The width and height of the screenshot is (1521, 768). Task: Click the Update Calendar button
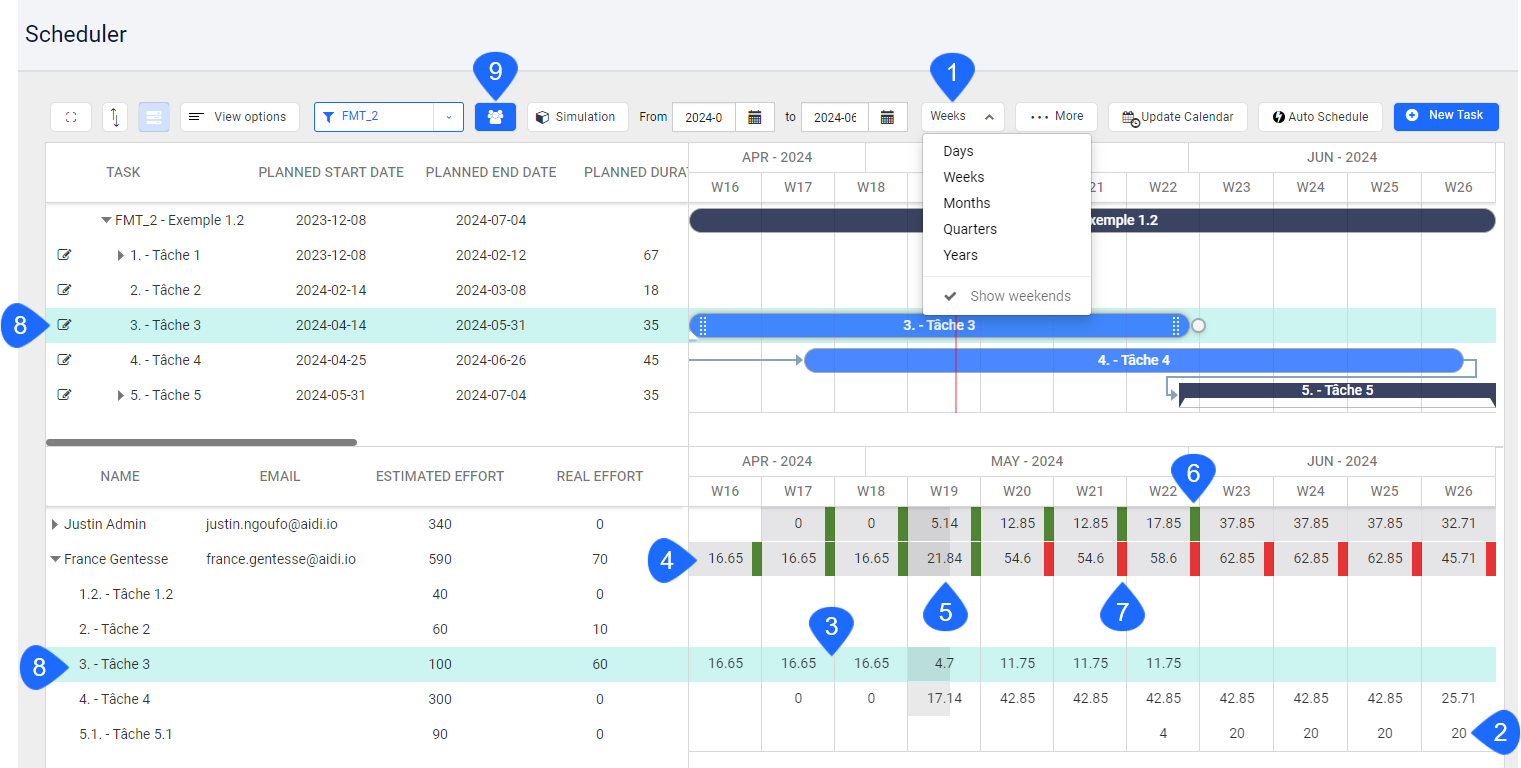[1177, 117]
